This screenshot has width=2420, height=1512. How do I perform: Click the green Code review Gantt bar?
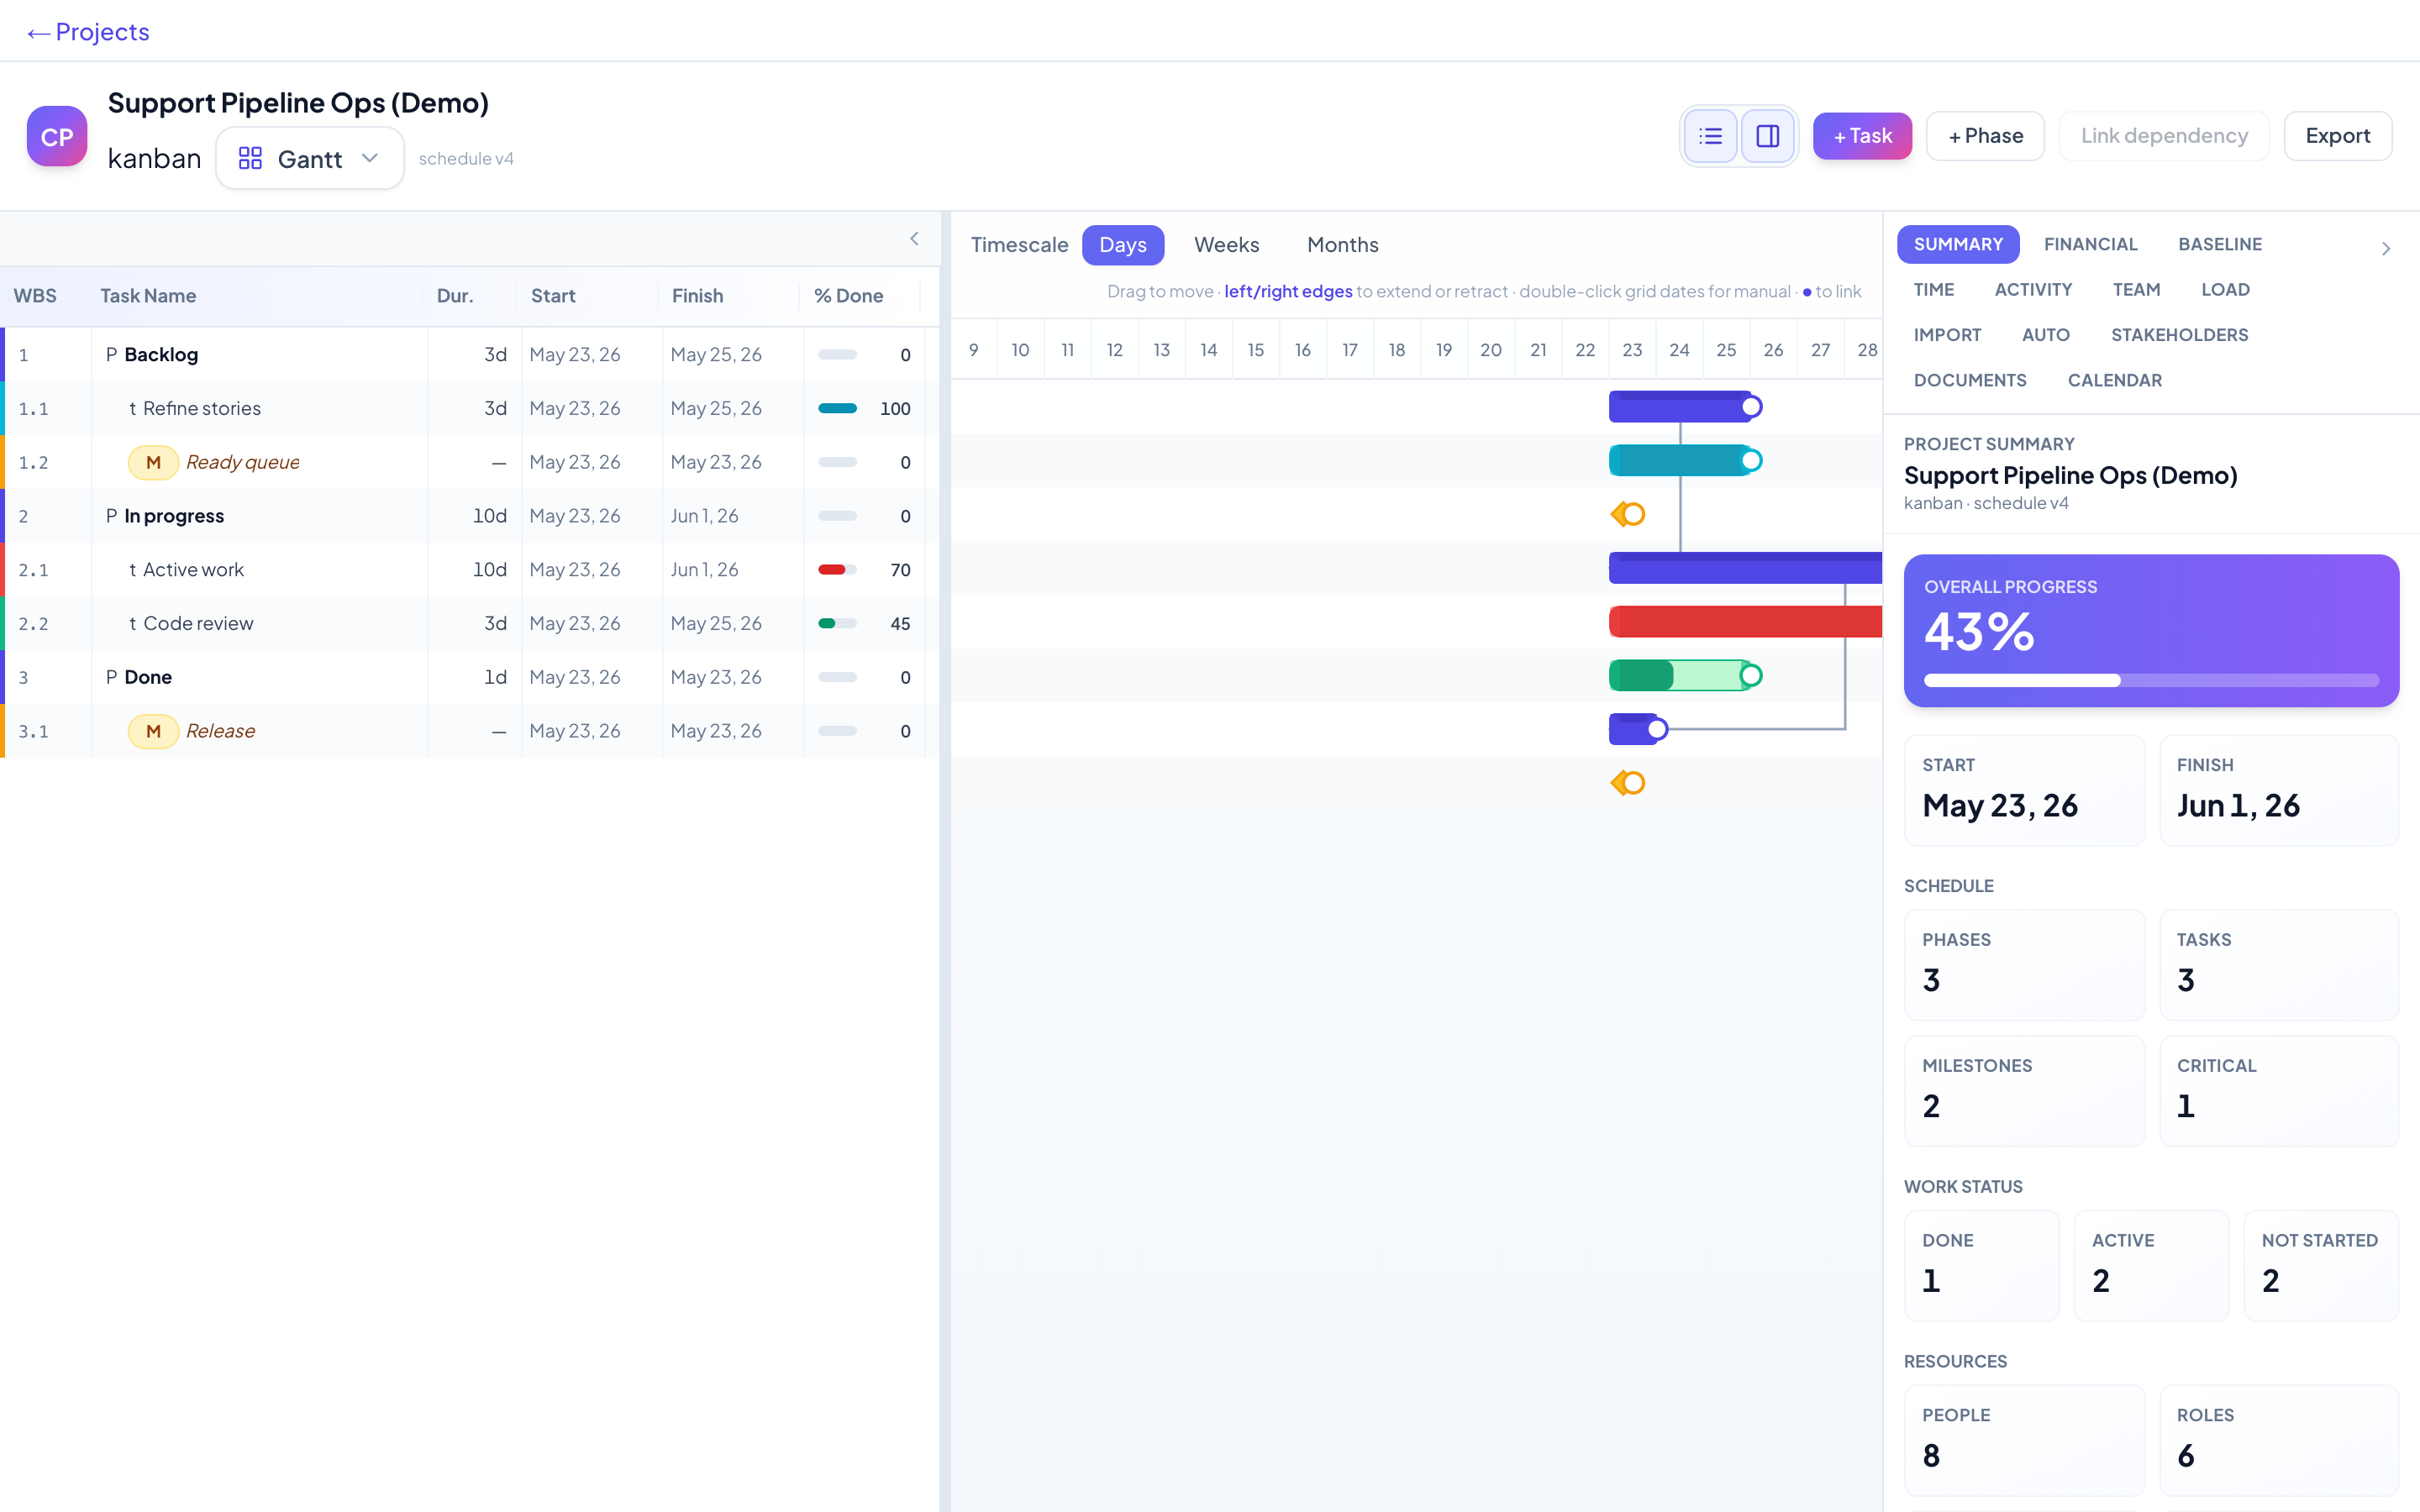[x=1679, y=676]
